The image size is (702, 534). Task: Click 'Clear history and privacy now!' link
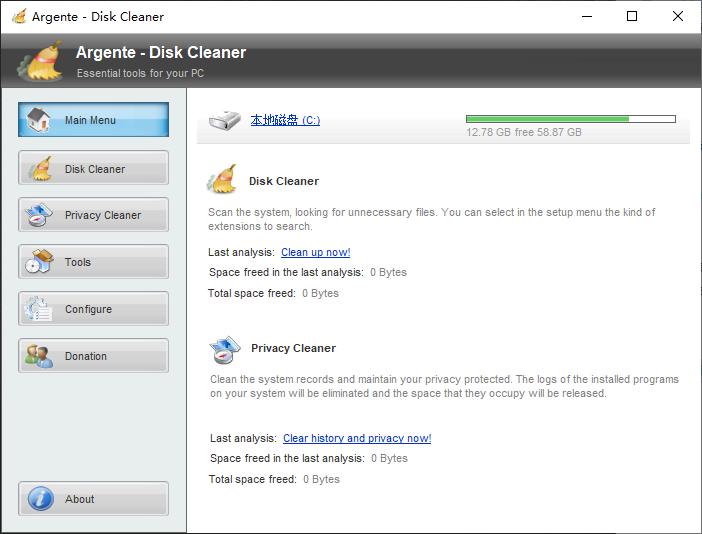[x=357, y=438]
